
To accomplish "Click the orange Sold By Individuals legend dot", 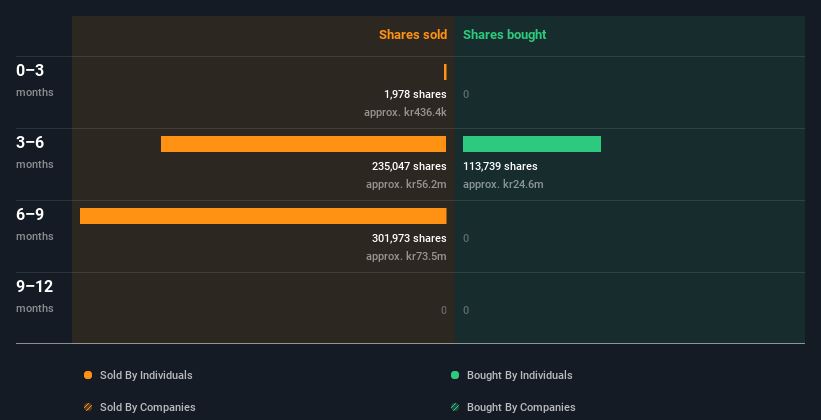I will click(88, 375).
